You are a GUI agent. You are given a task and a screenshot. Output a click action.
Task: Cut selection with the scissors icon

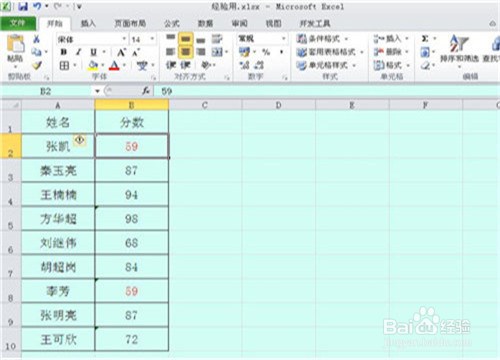pos(36,39)
